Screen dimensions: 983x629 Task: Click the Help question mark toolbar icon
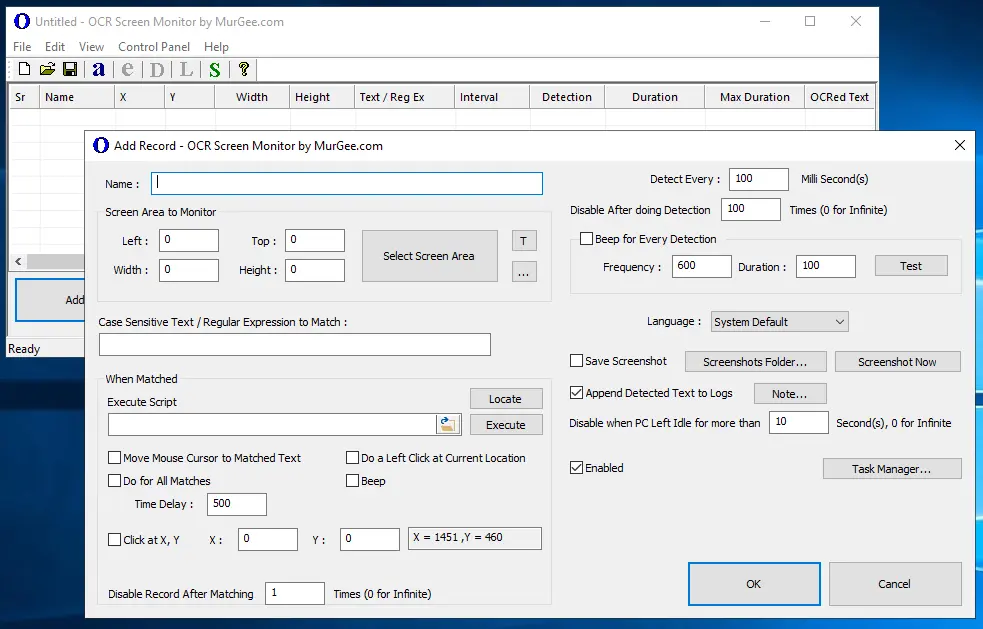(x=244, y=69)
